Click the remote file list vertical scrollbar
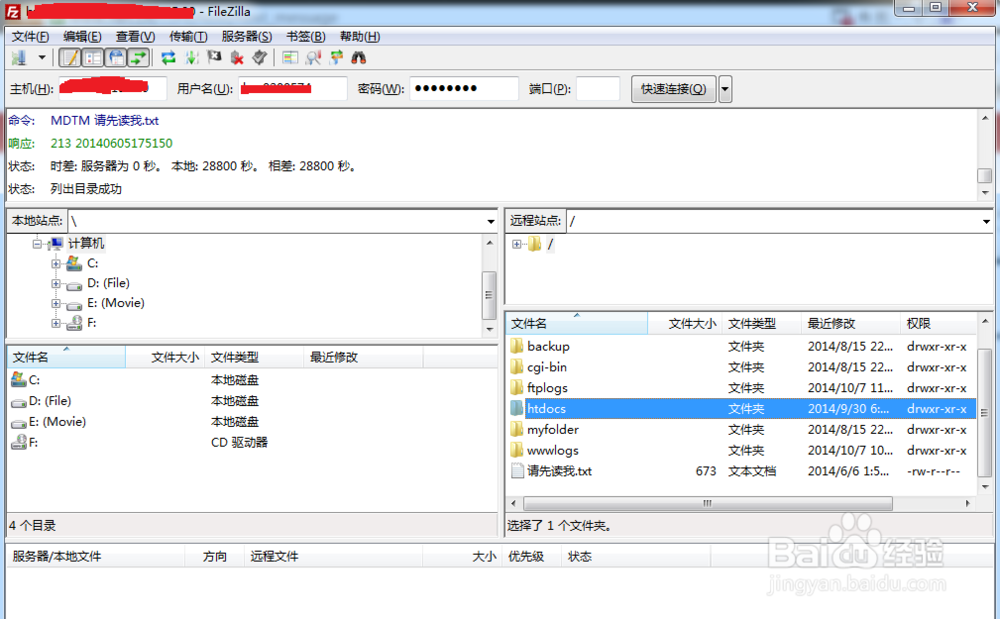 984,412
